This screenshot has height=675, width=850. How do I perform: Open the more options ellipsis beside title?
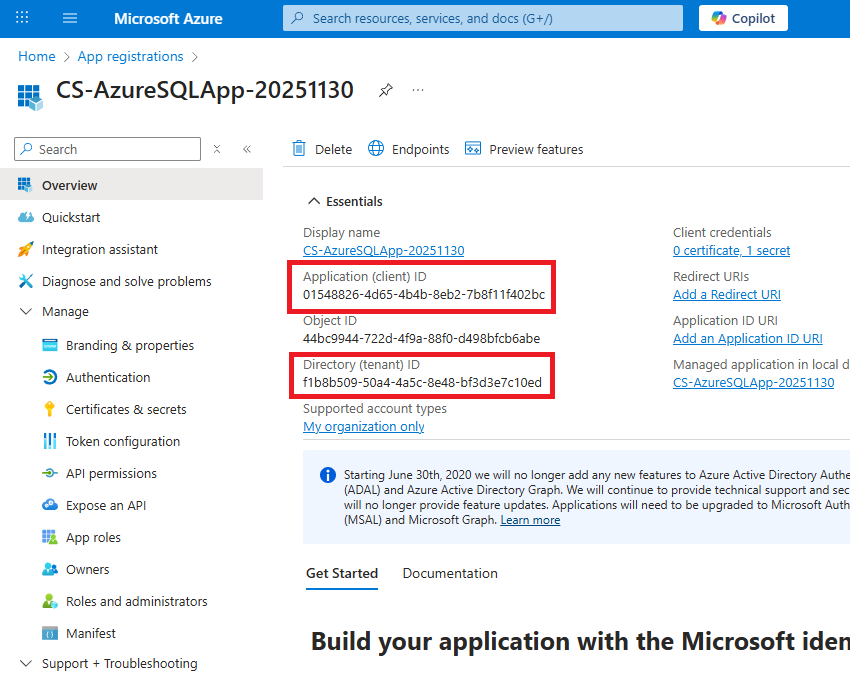[418, 91]
